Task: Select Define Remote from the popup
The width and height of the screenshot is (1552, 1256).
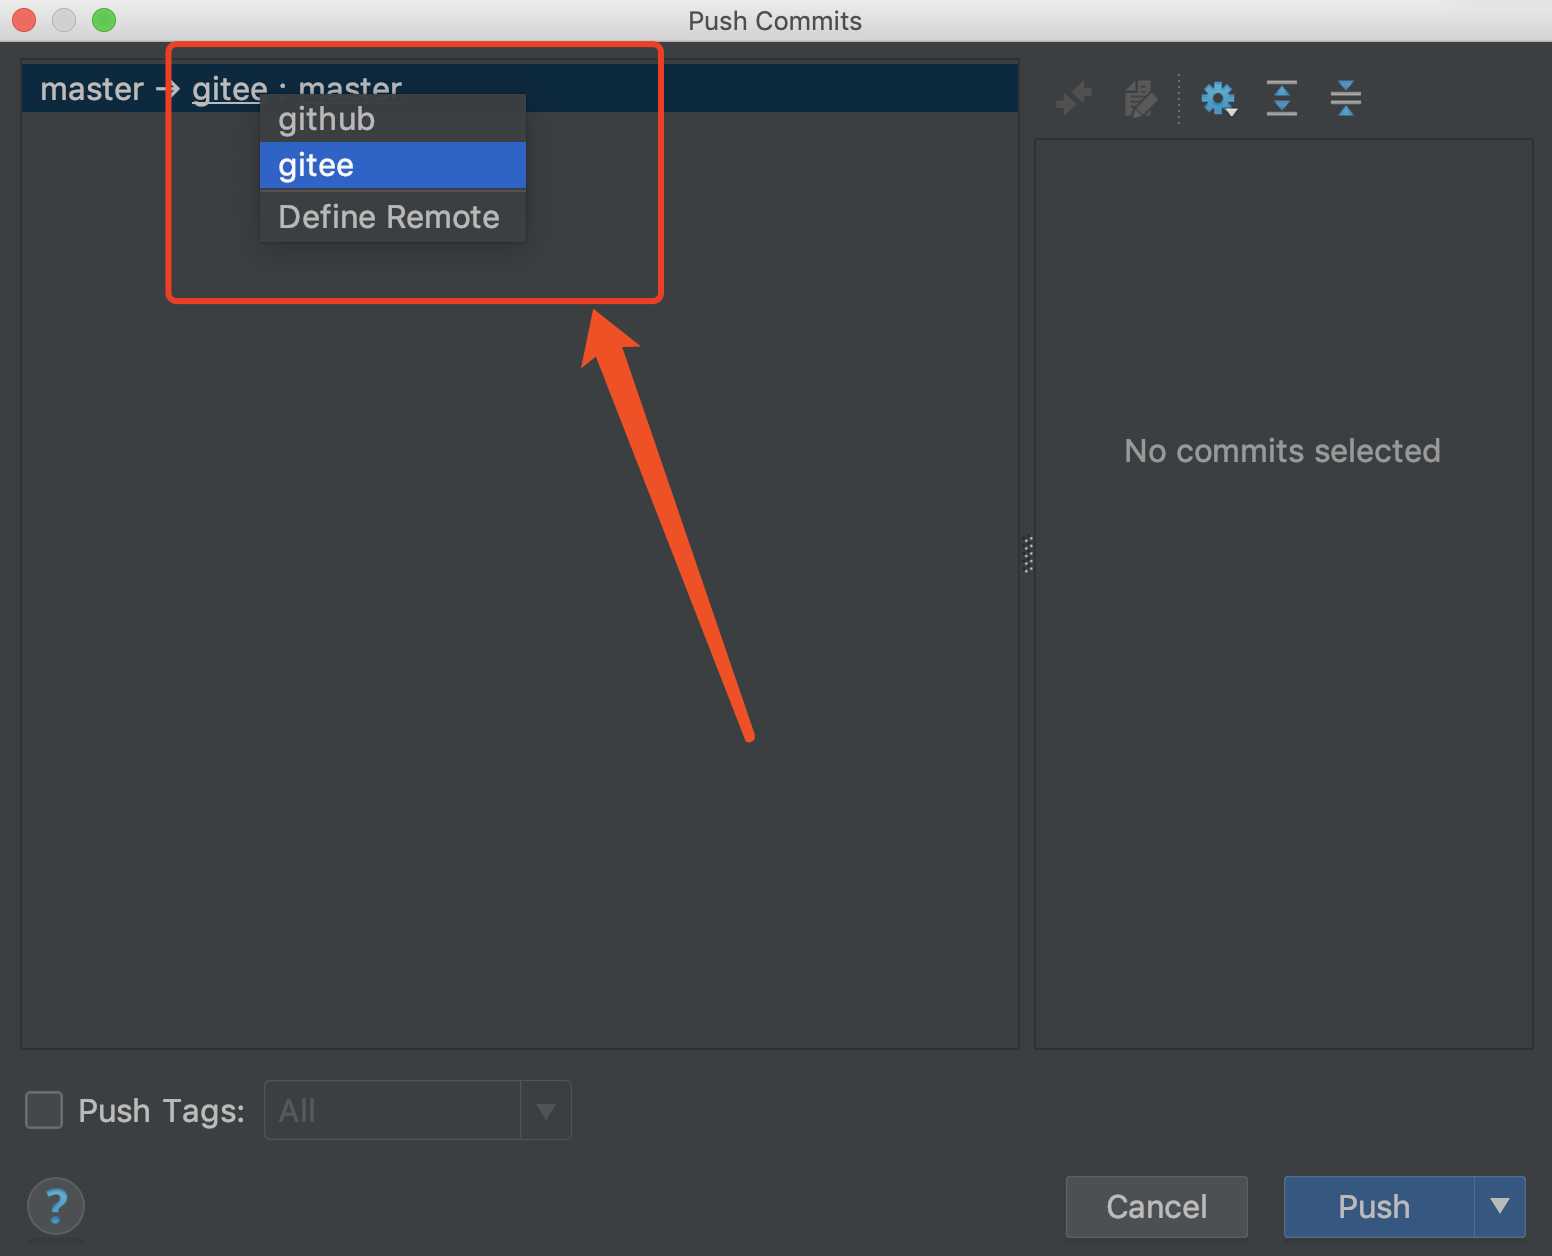Action: point(393,217)
